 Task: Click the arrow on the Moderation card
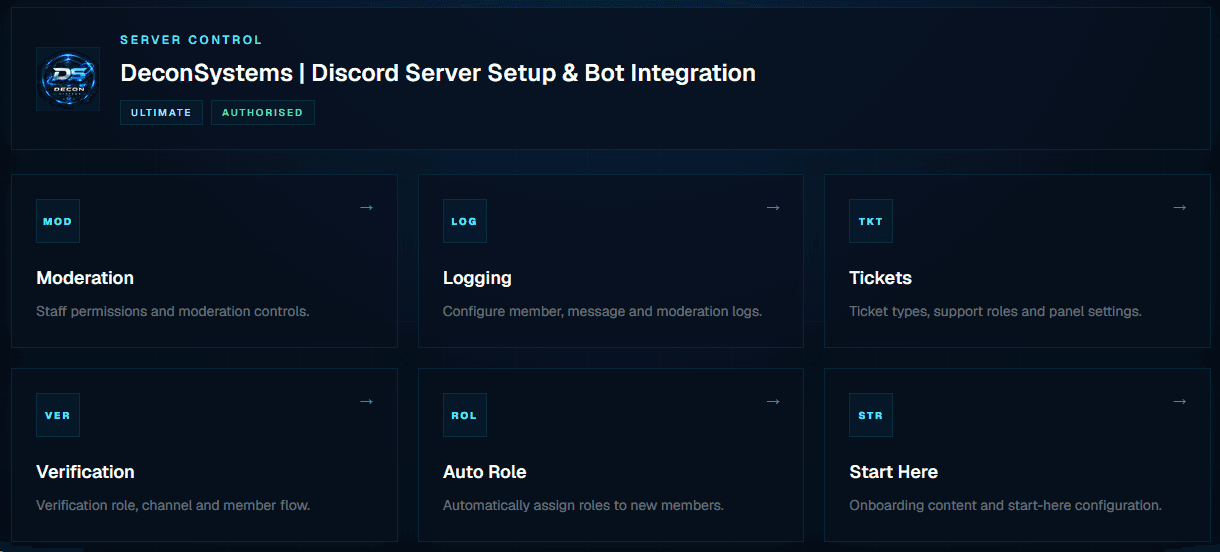coord(366,207)
